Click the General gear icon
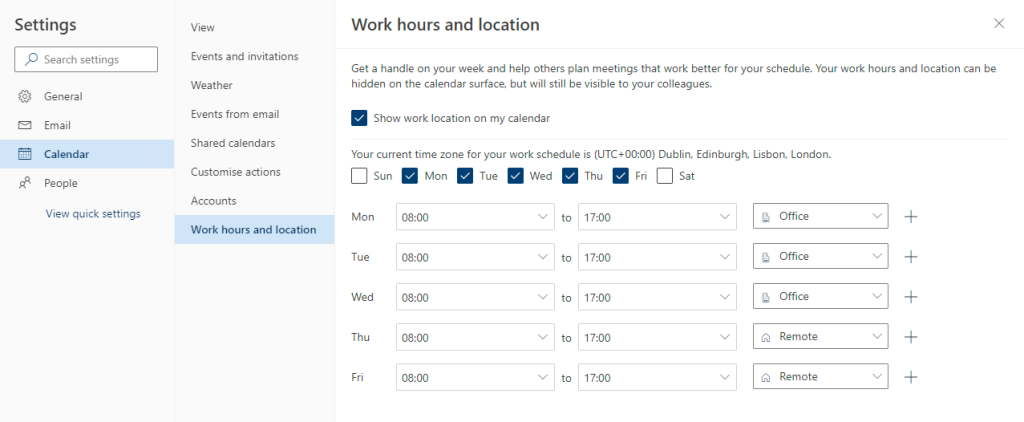The width and height of the screenshot is (1024, 422). pyautogui.click(x=25, y=97)
